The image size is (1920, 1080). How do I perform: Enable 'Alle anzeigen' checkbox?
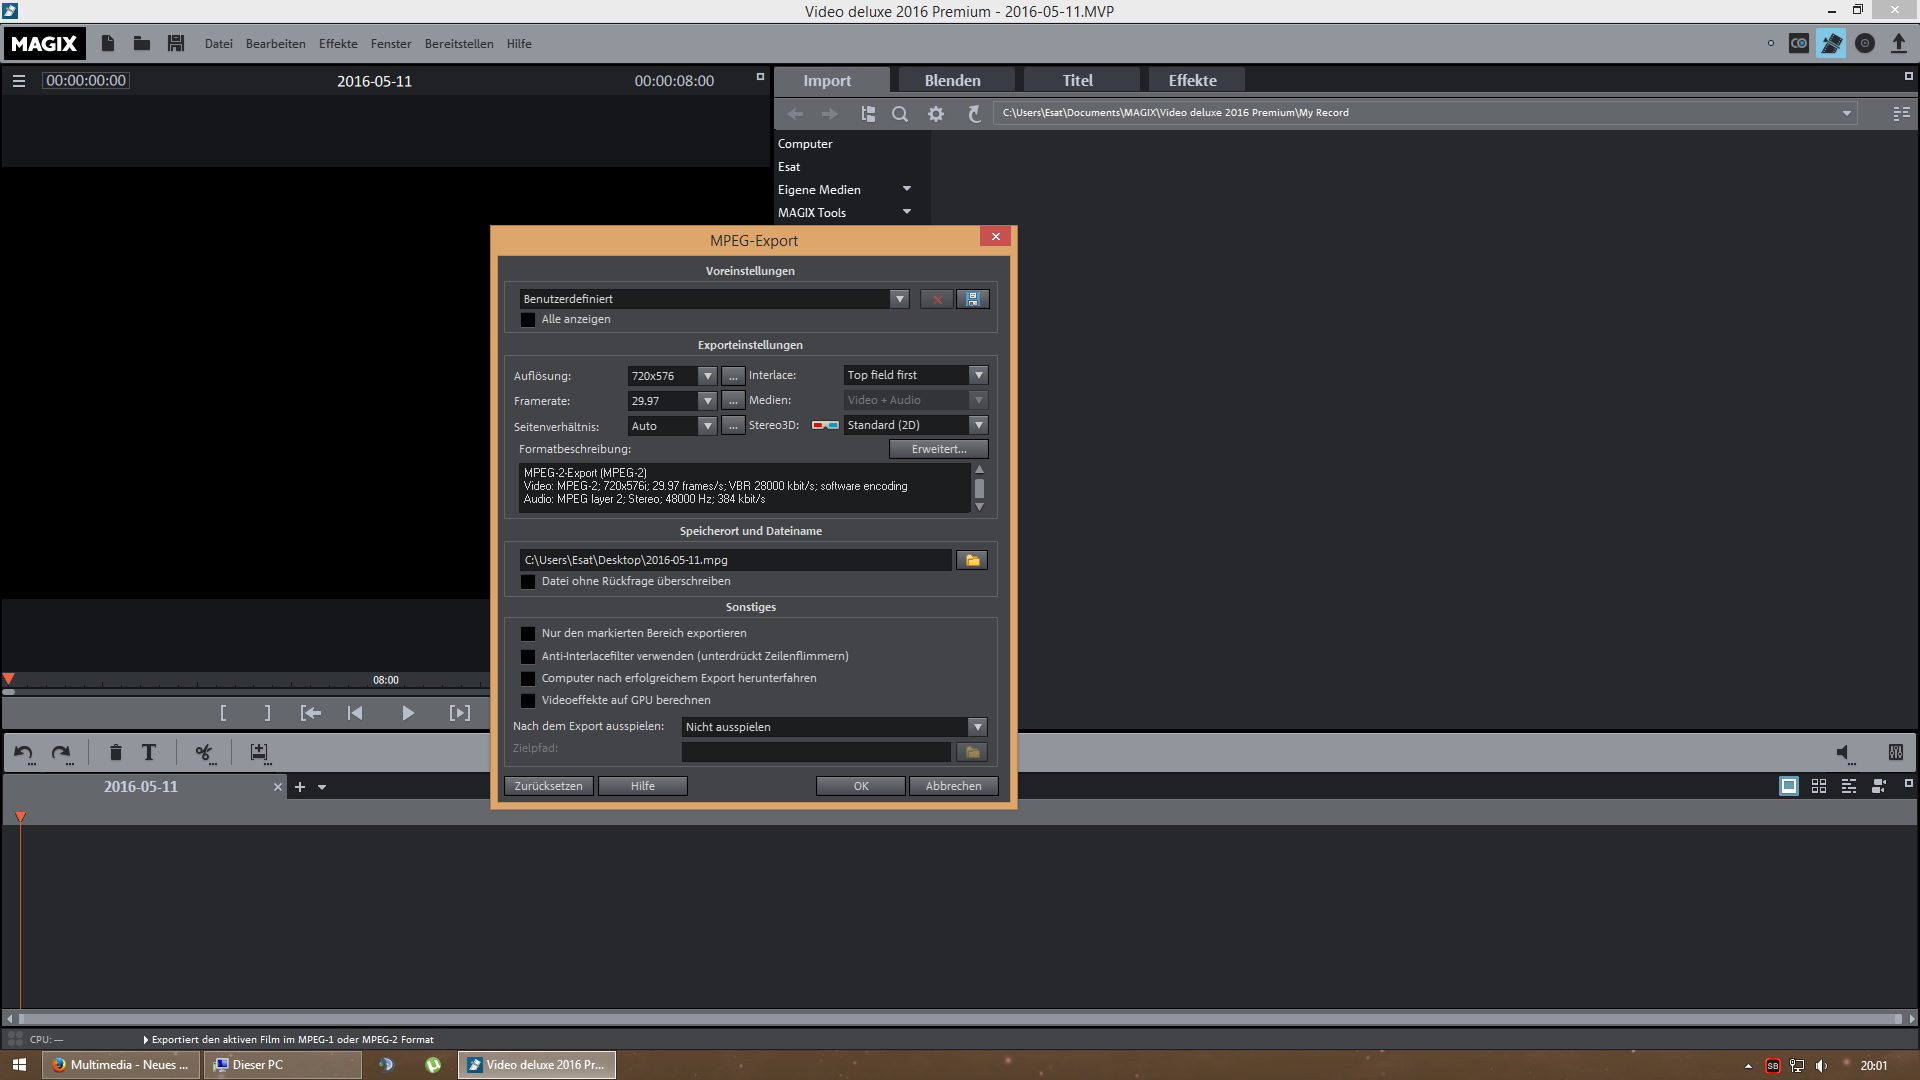[528, 320]
